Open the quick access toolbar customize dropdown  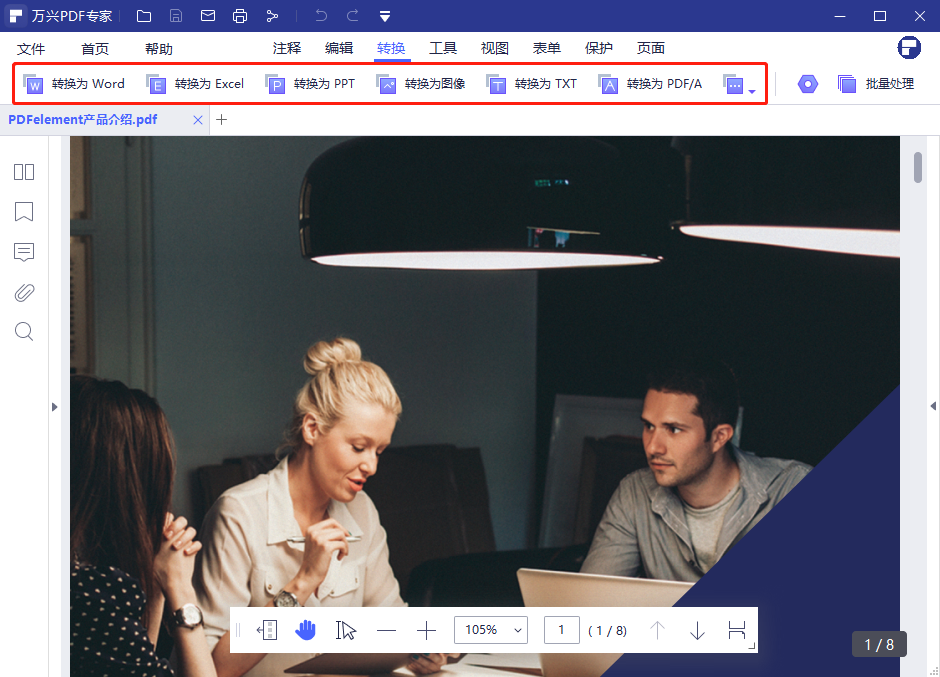pyautogui.click(x=385, y=16)
